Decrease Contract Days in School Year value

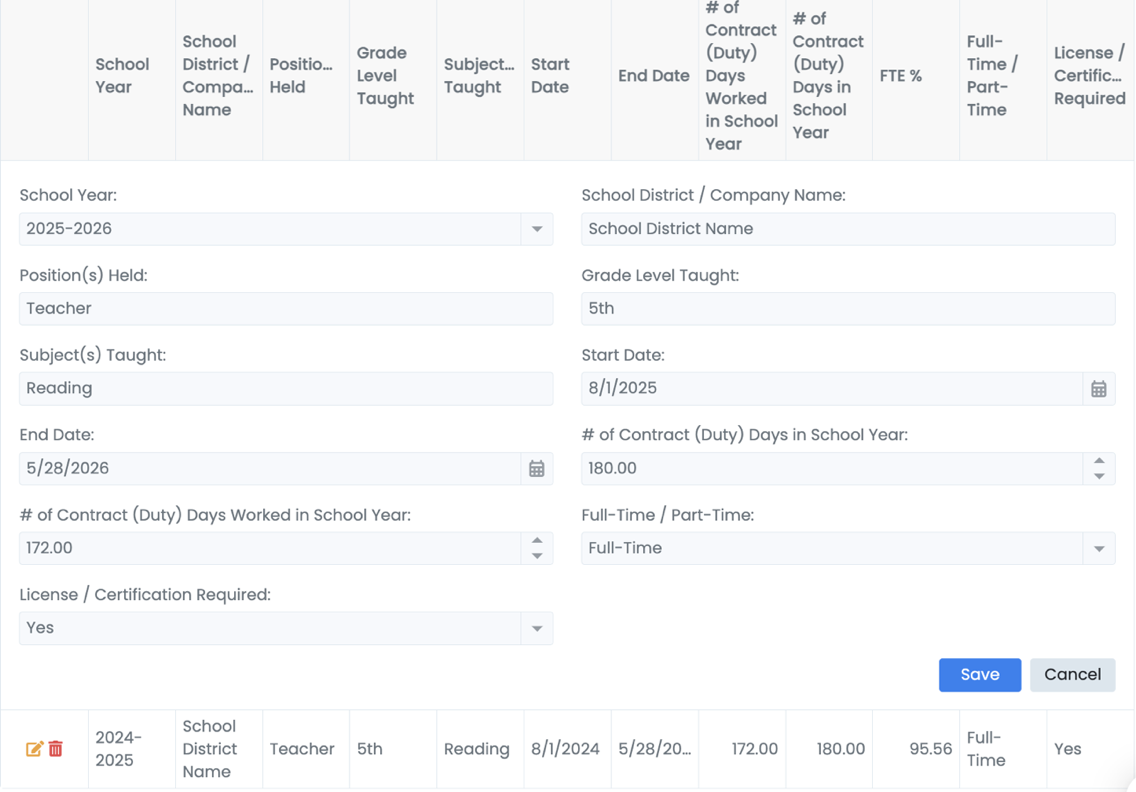pos(1099,476)
